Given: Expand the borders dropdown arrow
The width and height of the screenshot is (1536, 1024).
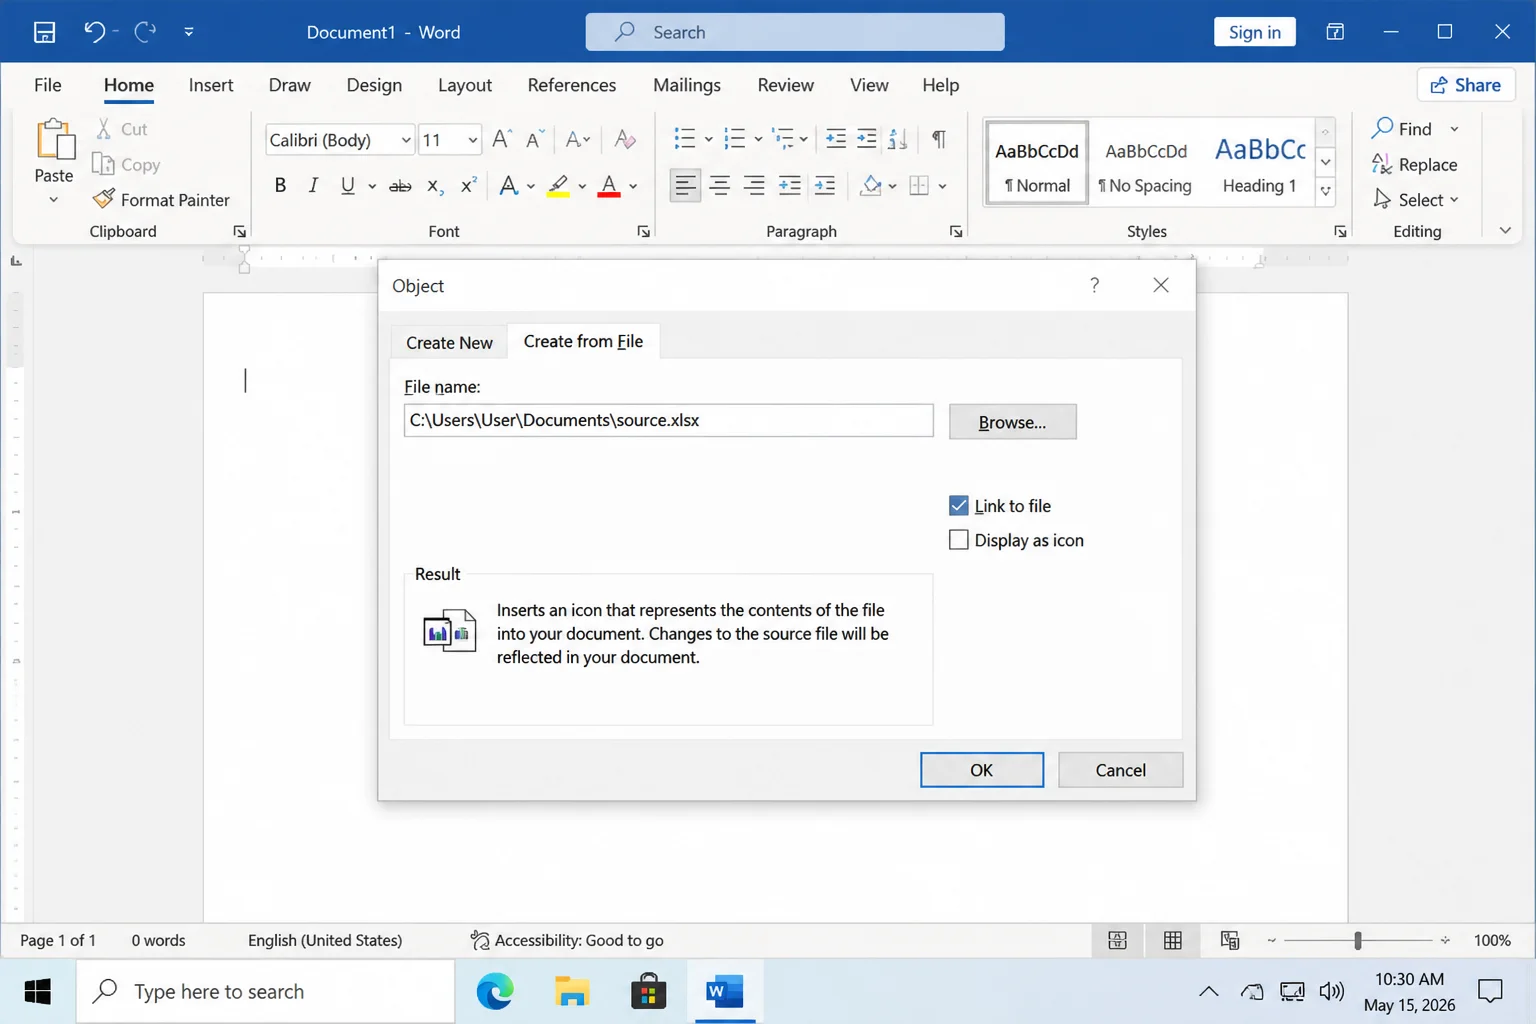Looking at the screenshot, I should tap(942, 186).
